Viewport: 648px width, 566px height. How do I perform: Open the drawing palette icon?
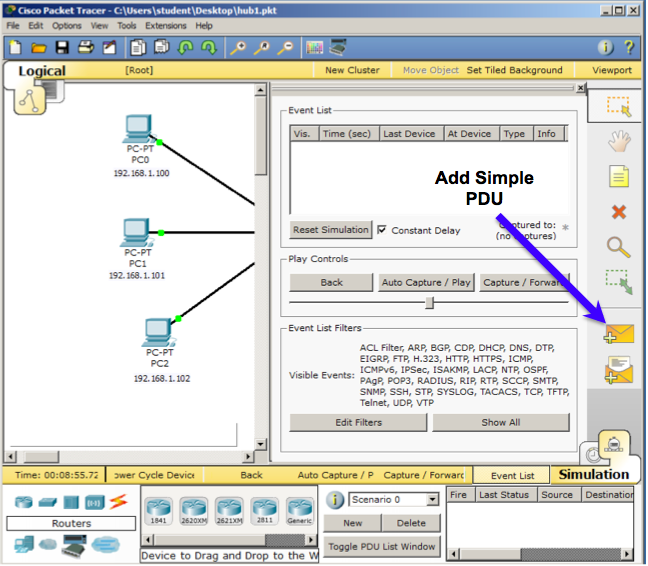coord(314,48)
